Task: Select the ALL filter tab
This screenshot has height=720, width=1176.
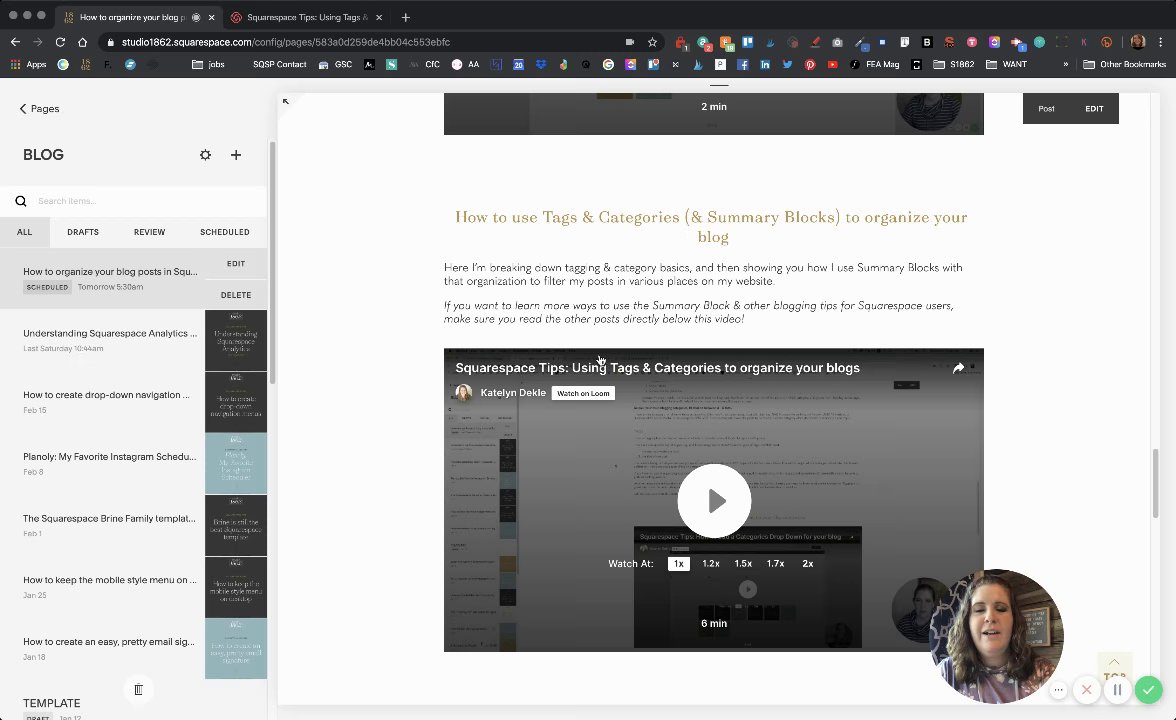Action: (25, 232)
